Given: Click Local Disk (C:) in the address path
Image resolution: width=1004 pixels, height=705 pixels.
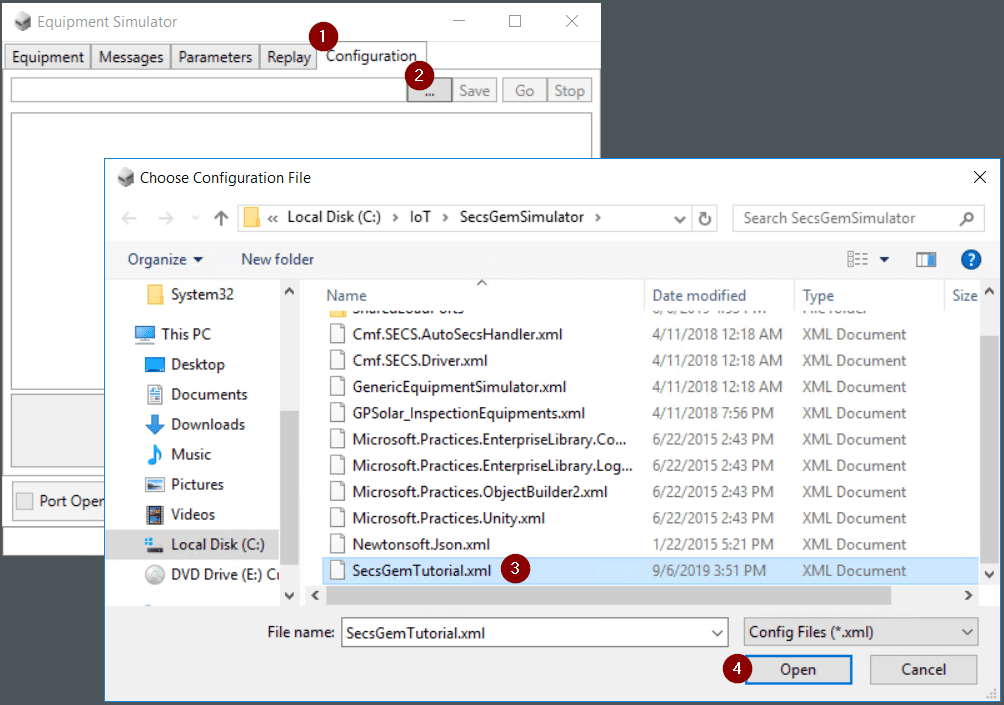Looking at the screenshot, I should pyautogui.click(x=334, y=217).
